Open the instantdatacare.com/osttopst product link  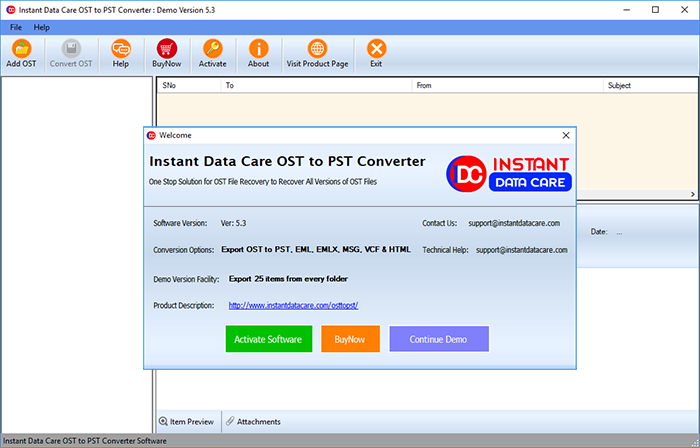coord(293,305)
